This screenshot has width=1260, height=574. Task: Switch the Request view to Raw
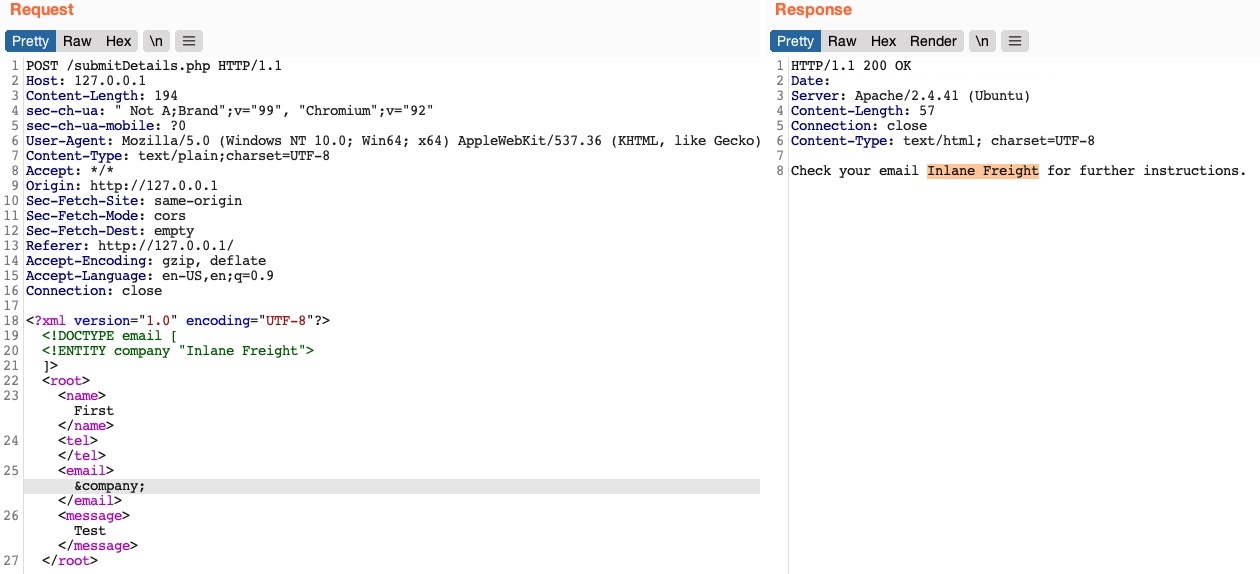77,41
